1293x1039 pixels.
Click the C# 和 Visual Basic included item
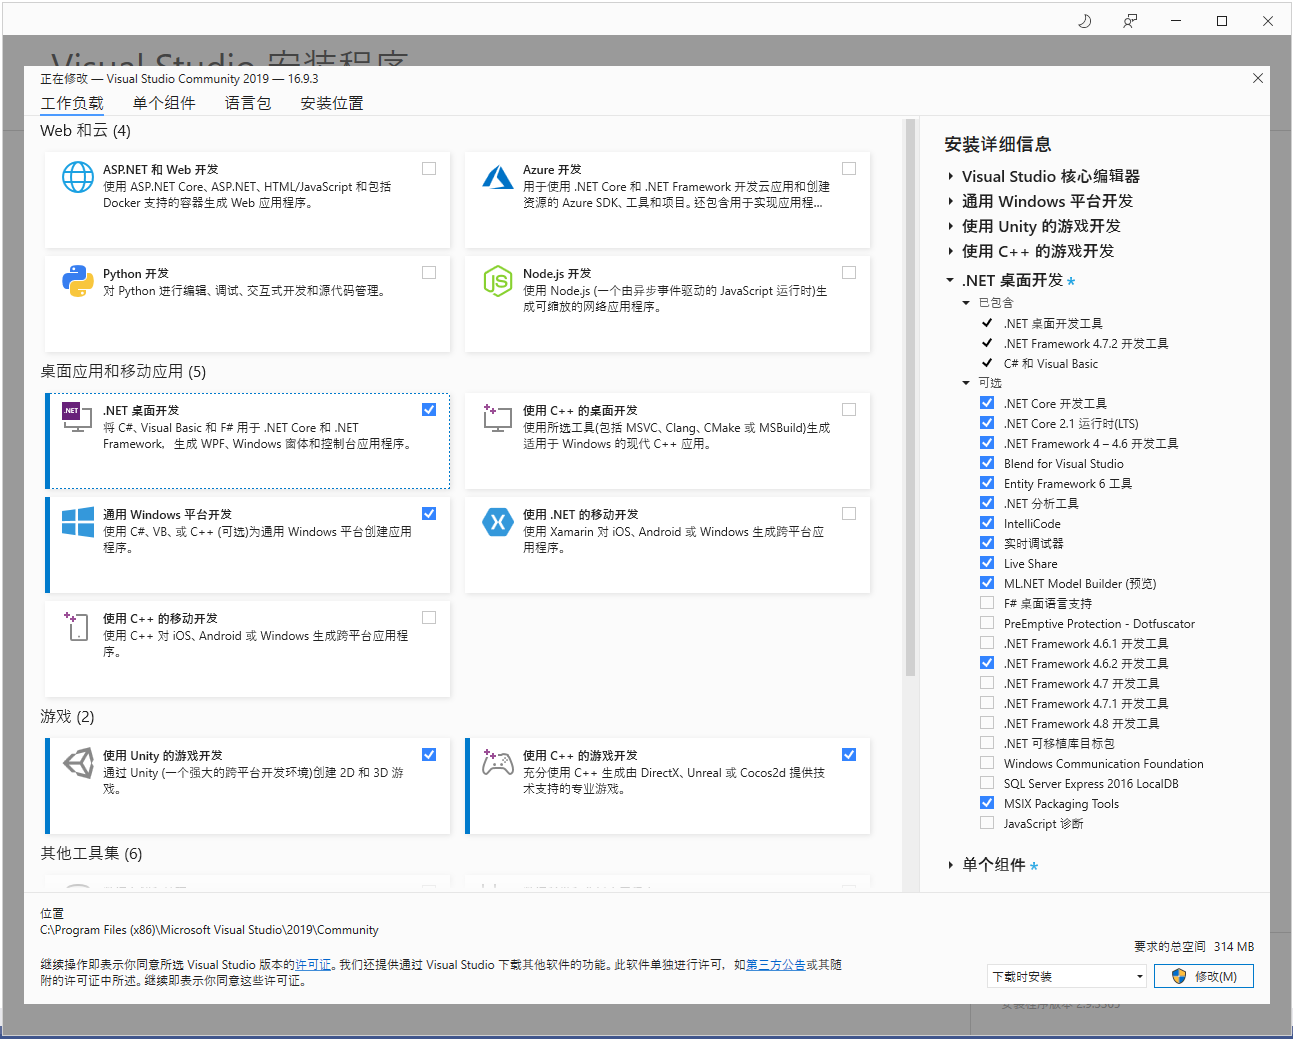click(1051, 364)
